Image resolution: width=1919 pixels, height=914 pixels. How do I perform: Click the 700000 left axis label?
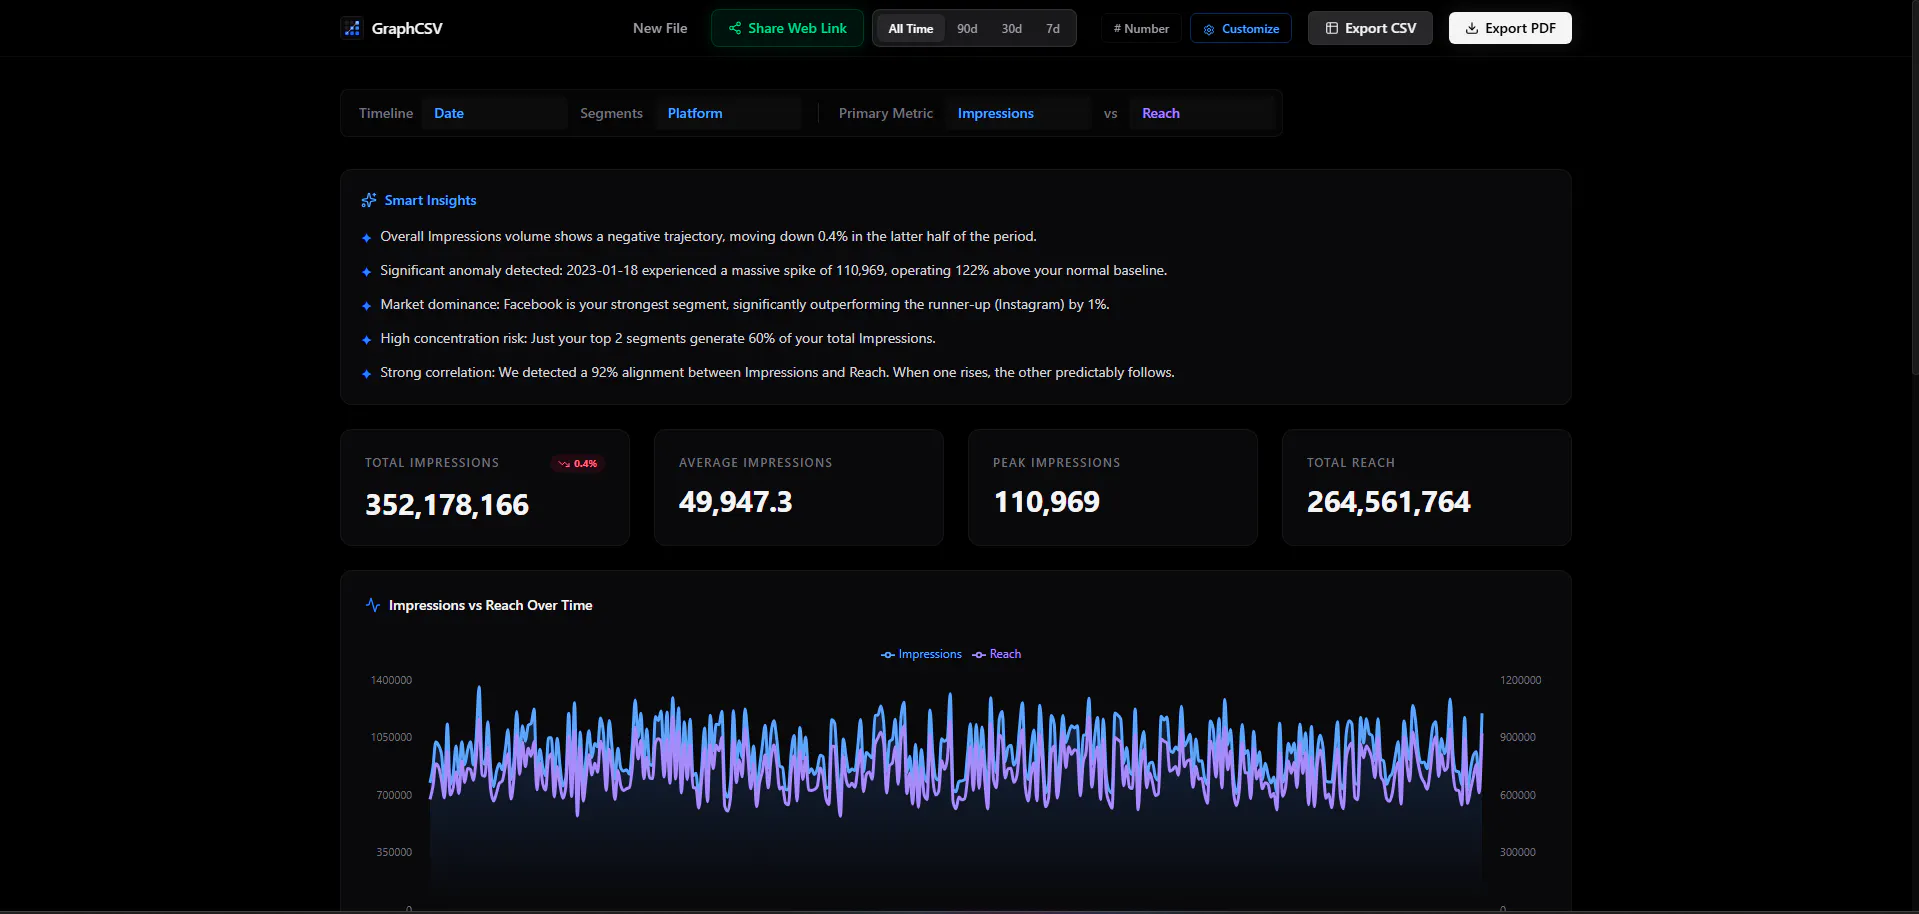pyautogui.click(x=394, y=795)
